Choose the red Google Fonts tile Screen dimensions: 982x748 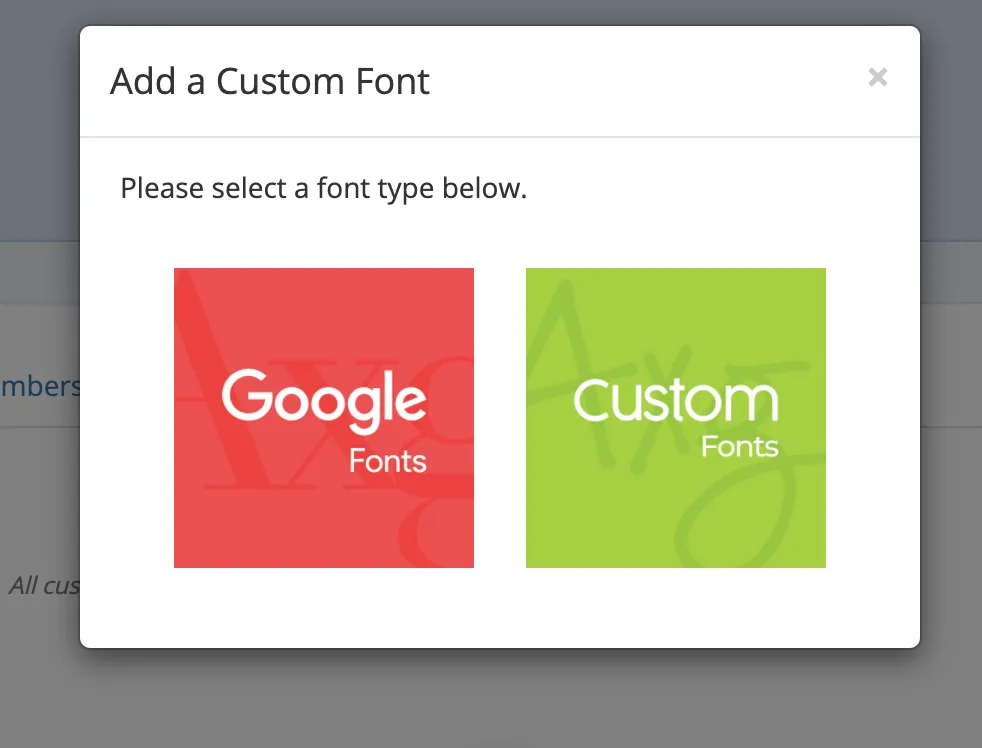(324, 418)
